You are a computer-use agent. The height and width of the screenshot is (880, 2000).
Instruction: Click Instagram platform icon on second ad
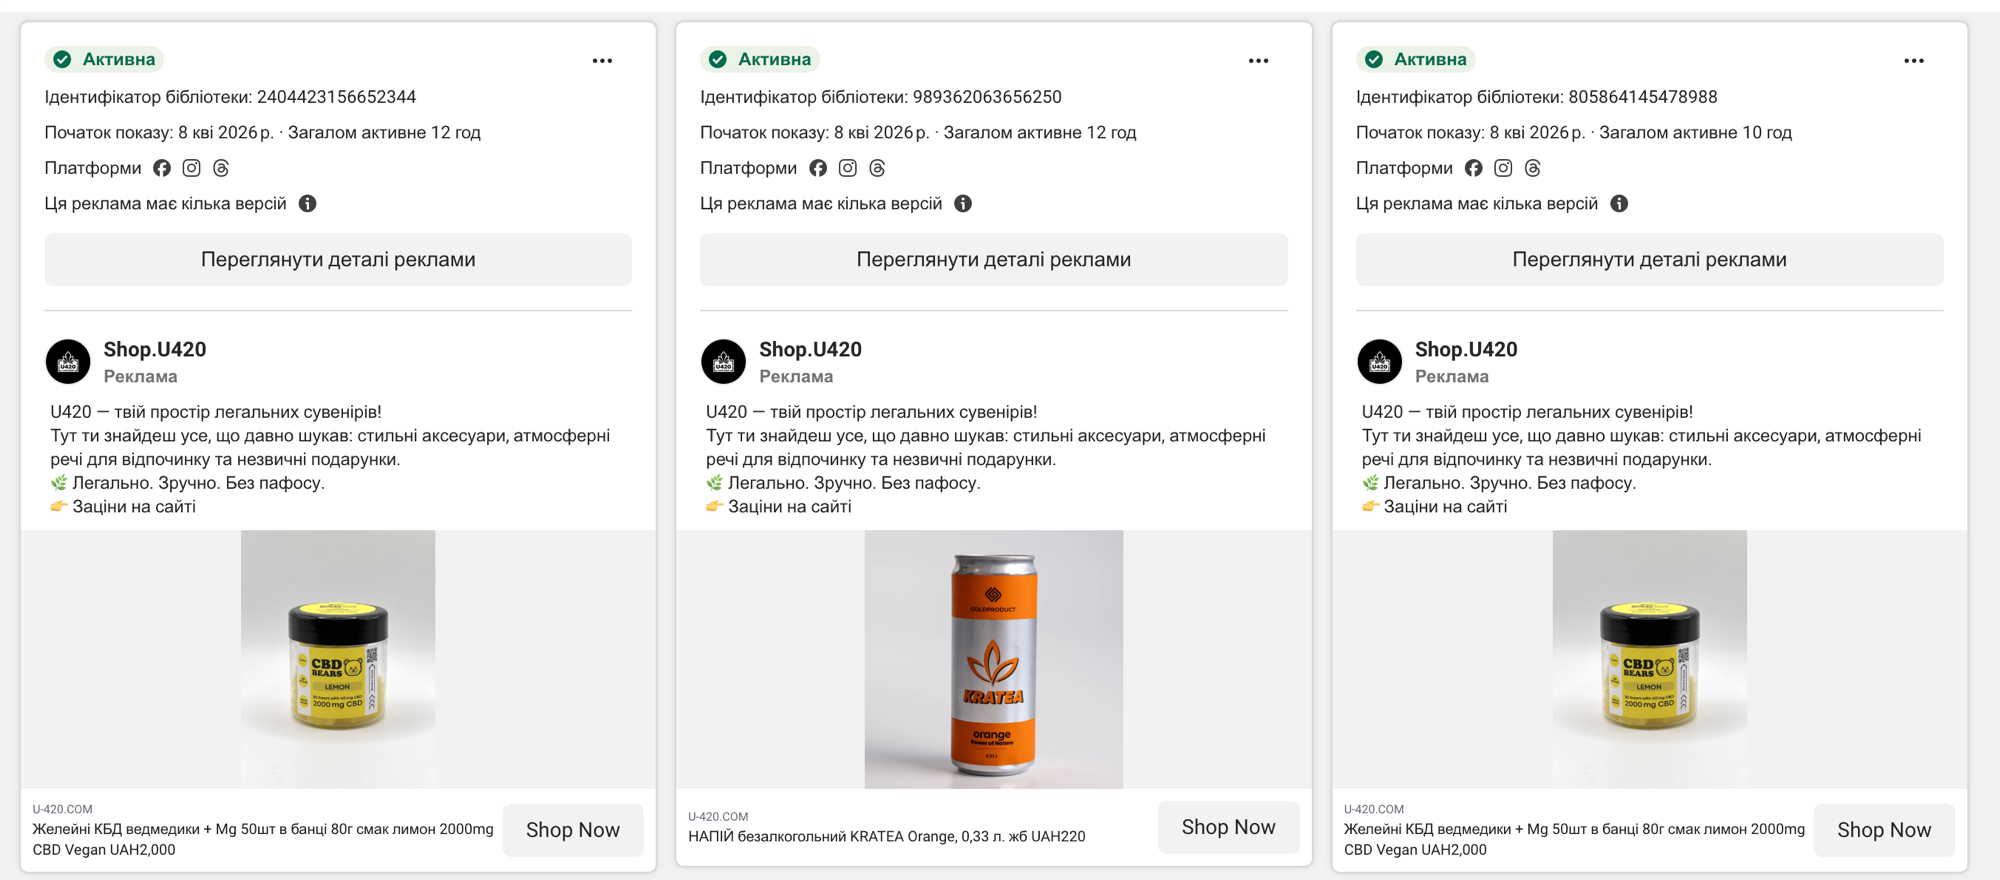(847, 168)
